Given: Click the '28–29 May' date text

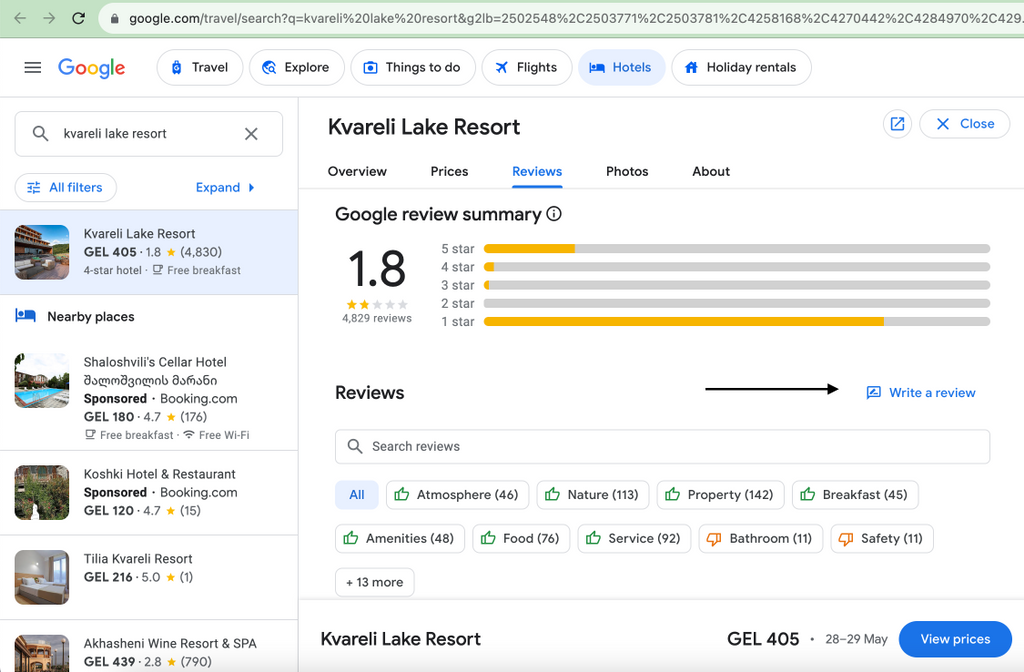Looking at the screenshot, I should tap(856, 639).
